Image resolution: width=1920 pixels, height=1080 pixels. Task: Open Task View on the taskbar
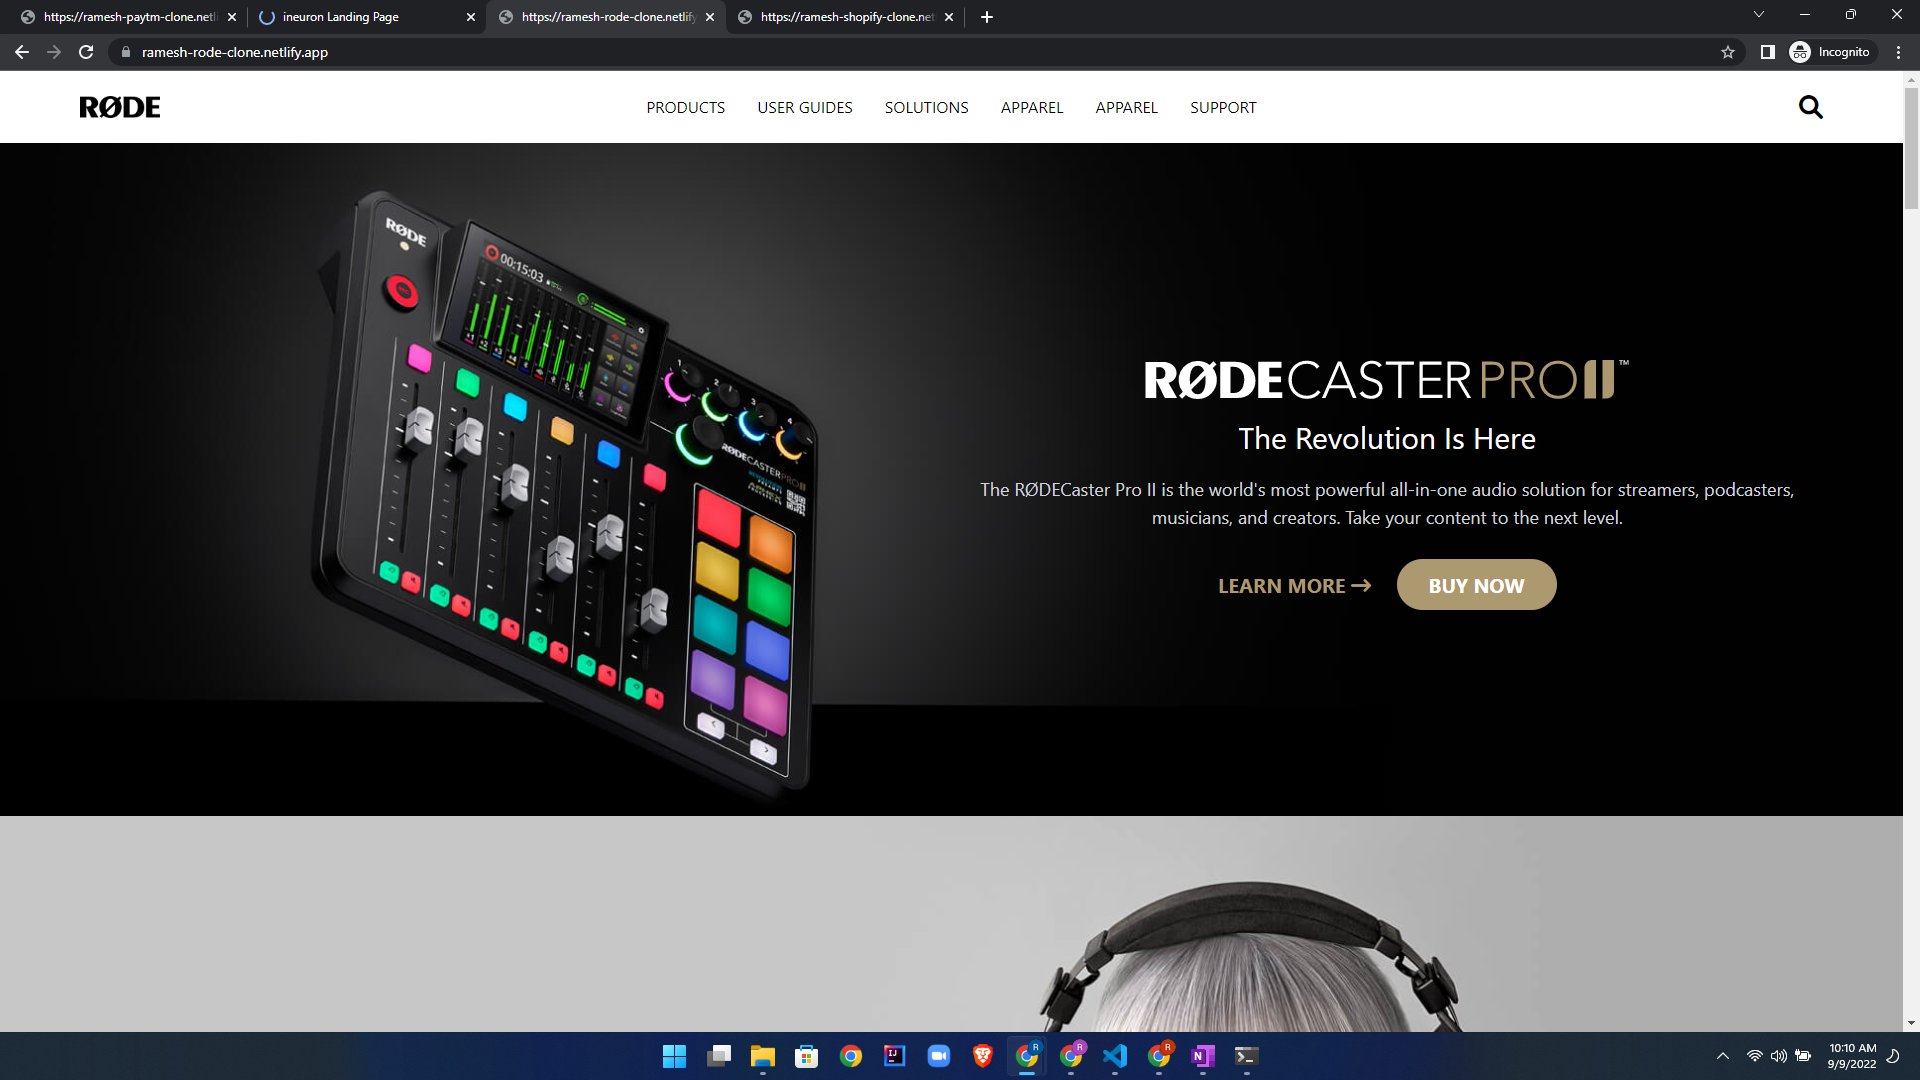(x=718, y=1056)
